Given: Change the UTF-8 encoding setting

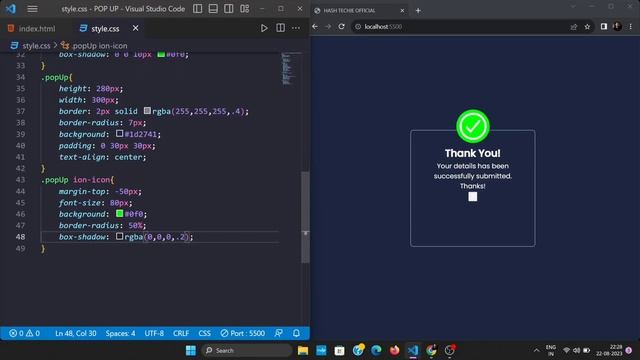Looking at the screenshot, I should [154, 333].
